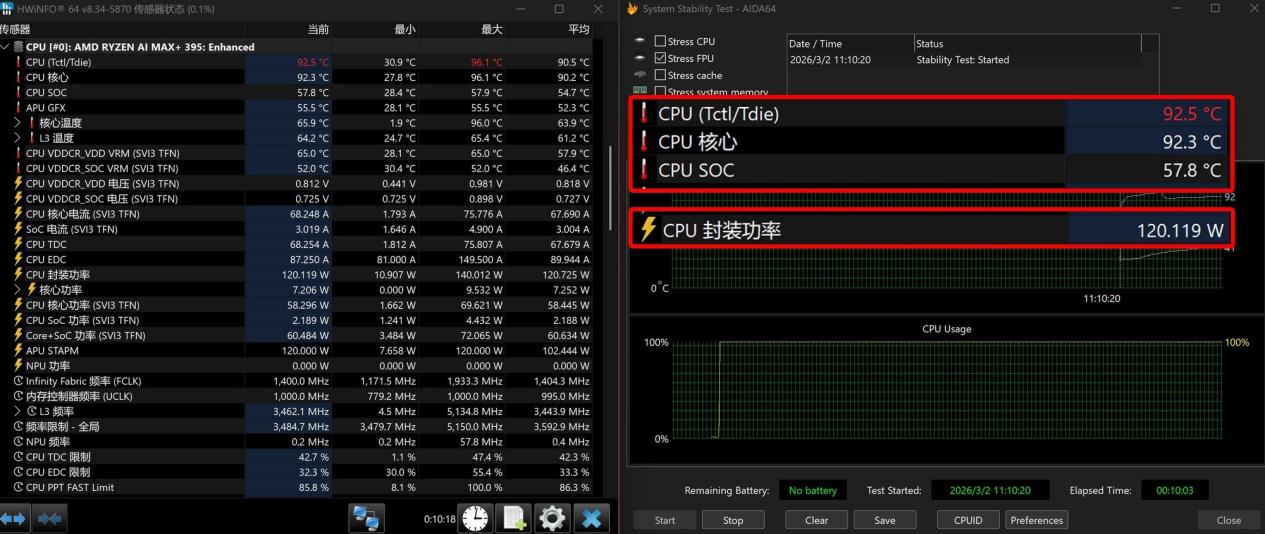
Task: Uncheck the Stress FPU checkbox
Action: click(660, 59)
